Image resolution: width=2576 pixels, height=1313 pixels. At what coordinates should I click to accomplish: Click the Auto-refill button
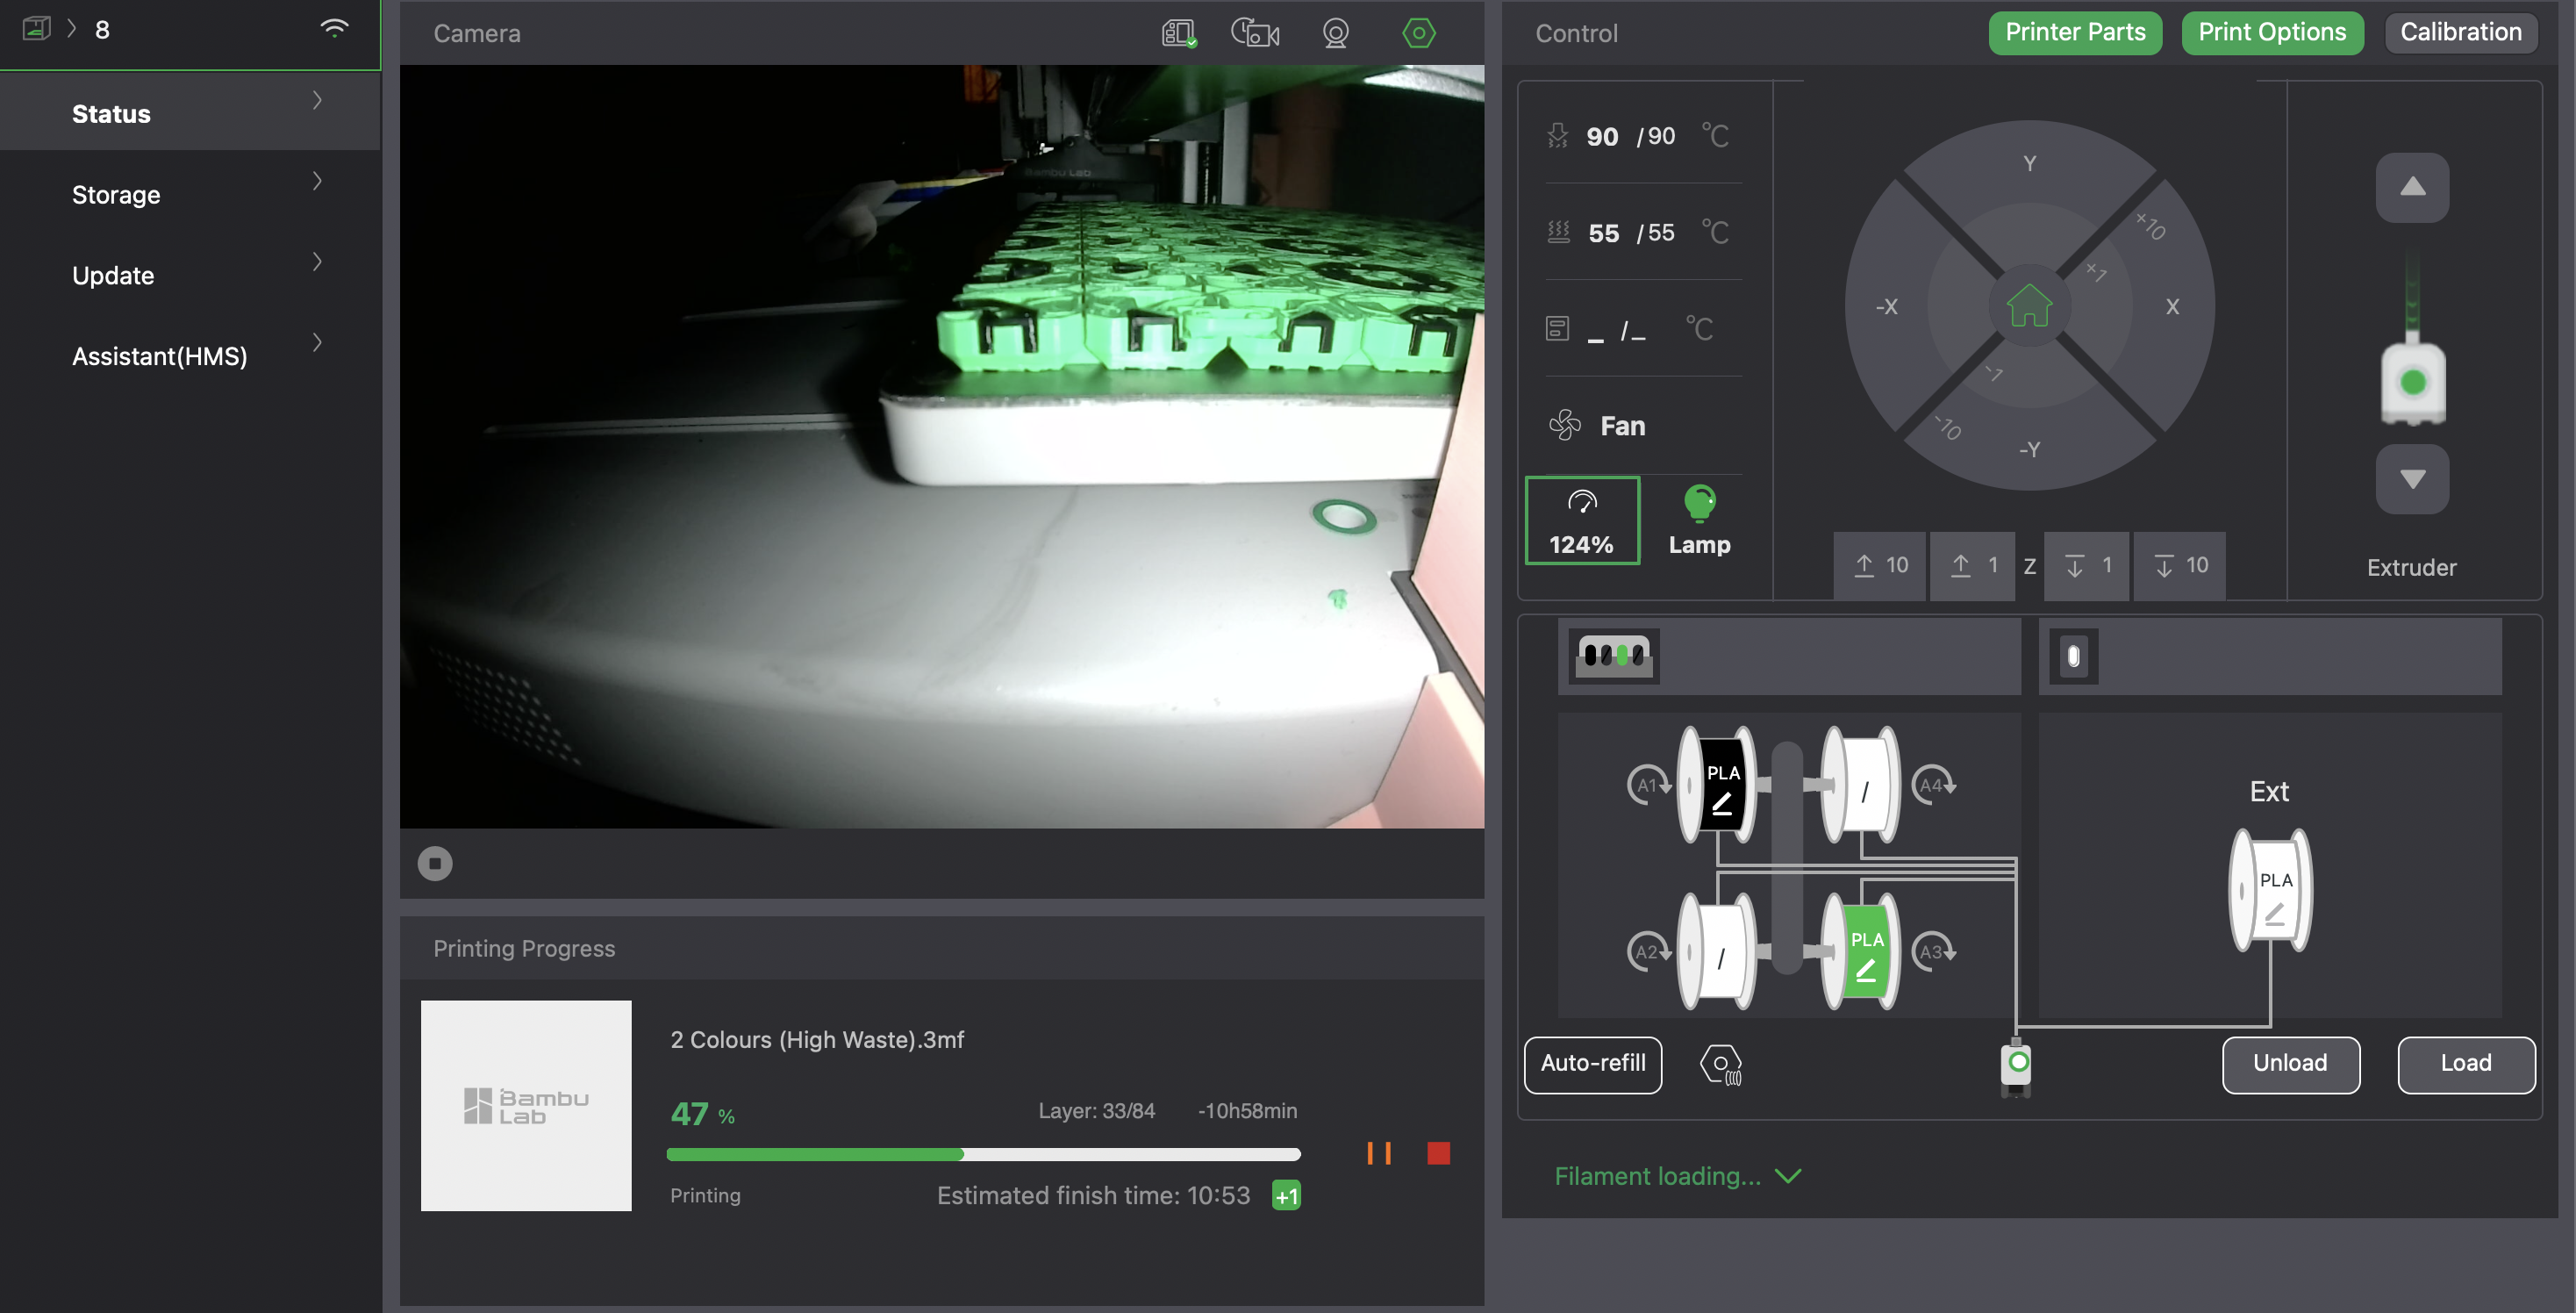[1593, 1064]
